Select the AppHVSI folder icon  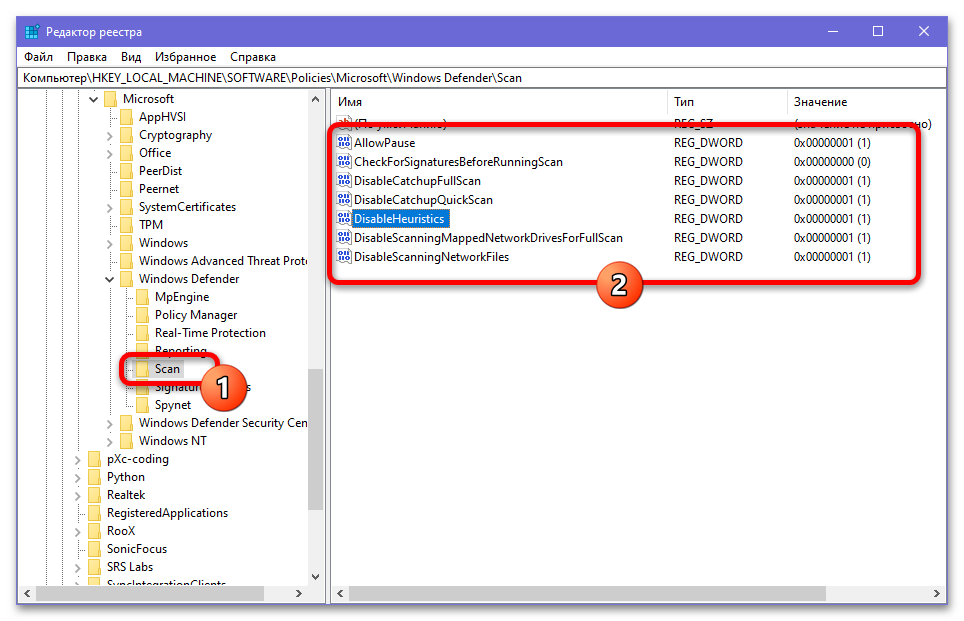[127, 117]
